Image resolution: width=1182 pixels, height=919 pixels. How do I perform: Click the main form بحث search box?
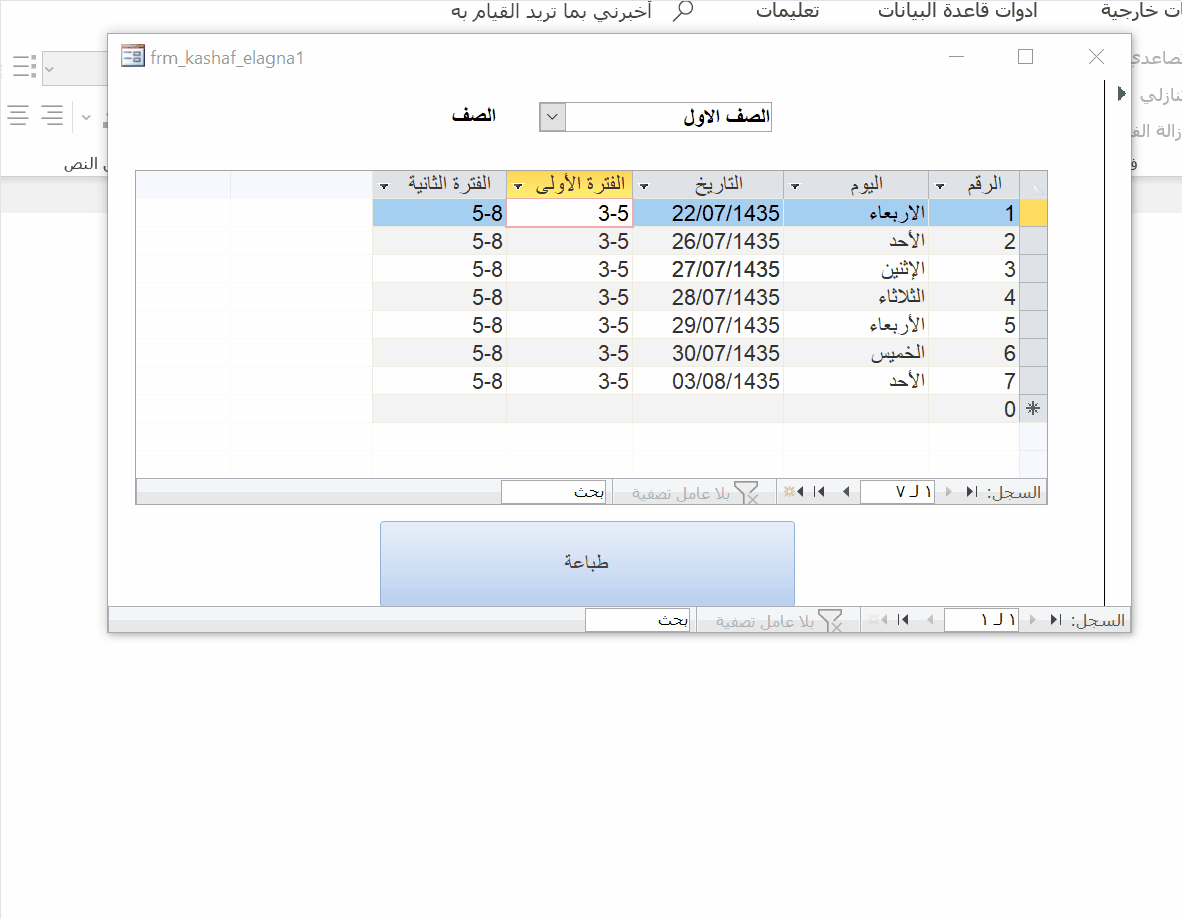click(x=639, y=620)
